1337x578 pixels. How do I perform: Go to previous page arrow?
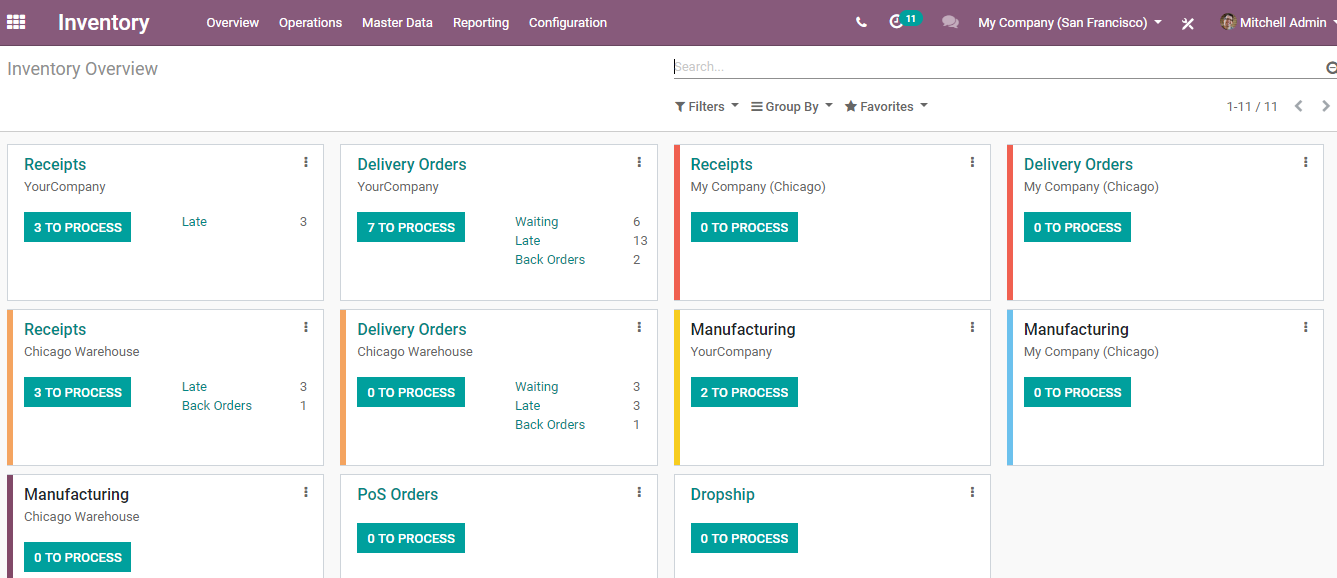(x=1298, y=106)
